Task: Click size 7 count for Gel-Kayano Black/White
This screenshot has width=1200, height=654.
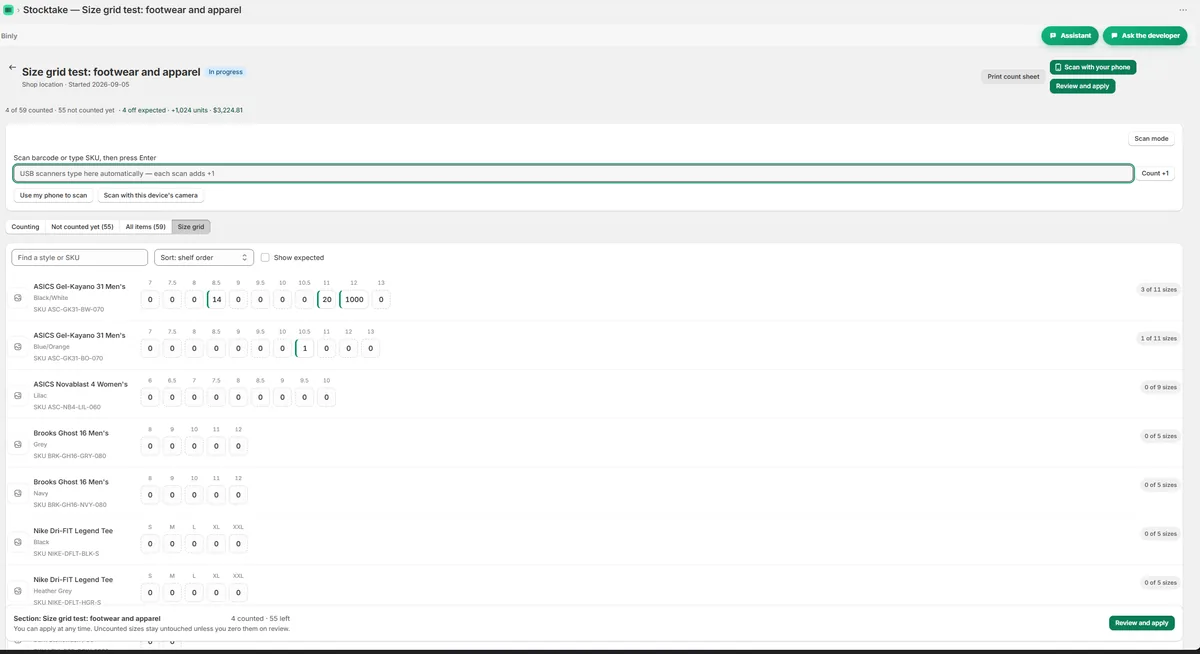Action: point(150,299)
